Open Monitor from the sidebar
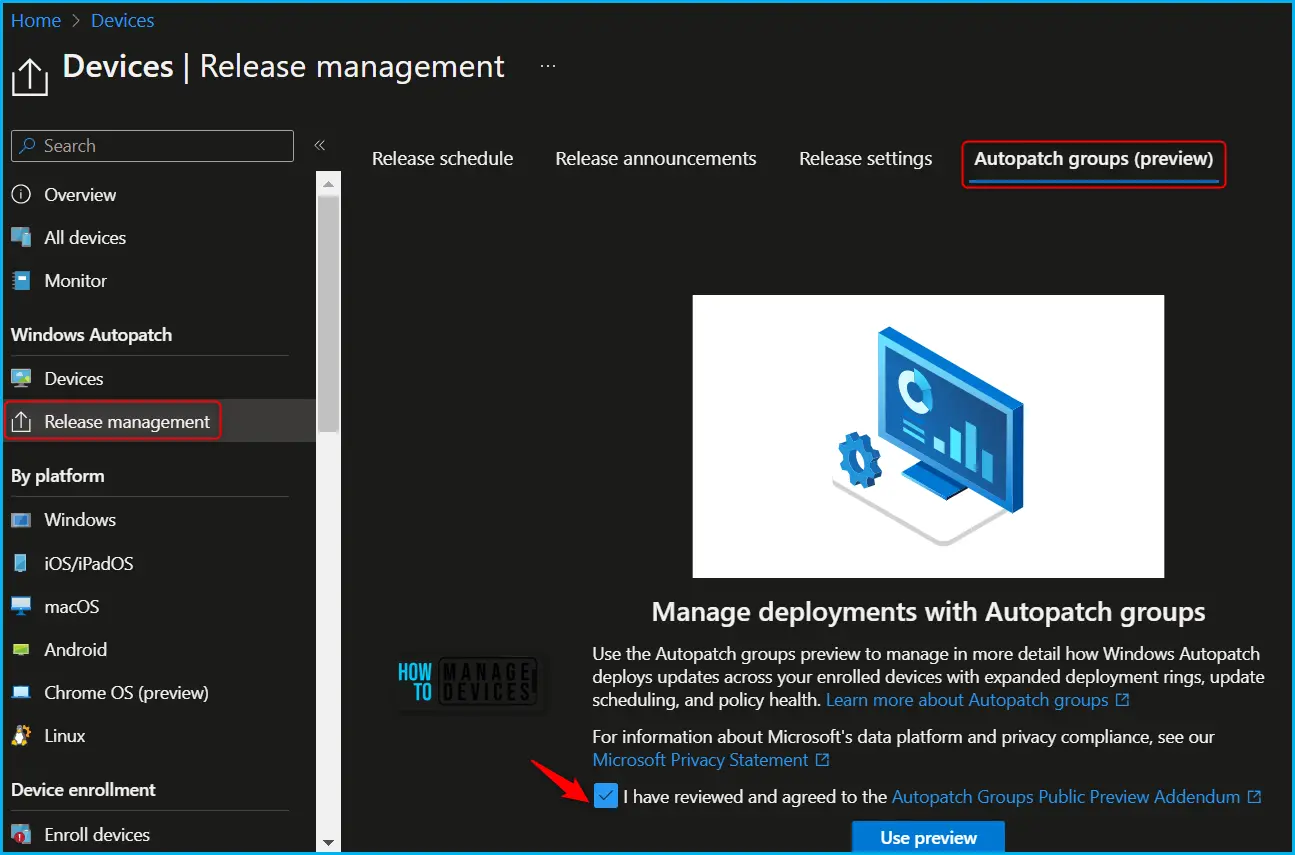 76,281
